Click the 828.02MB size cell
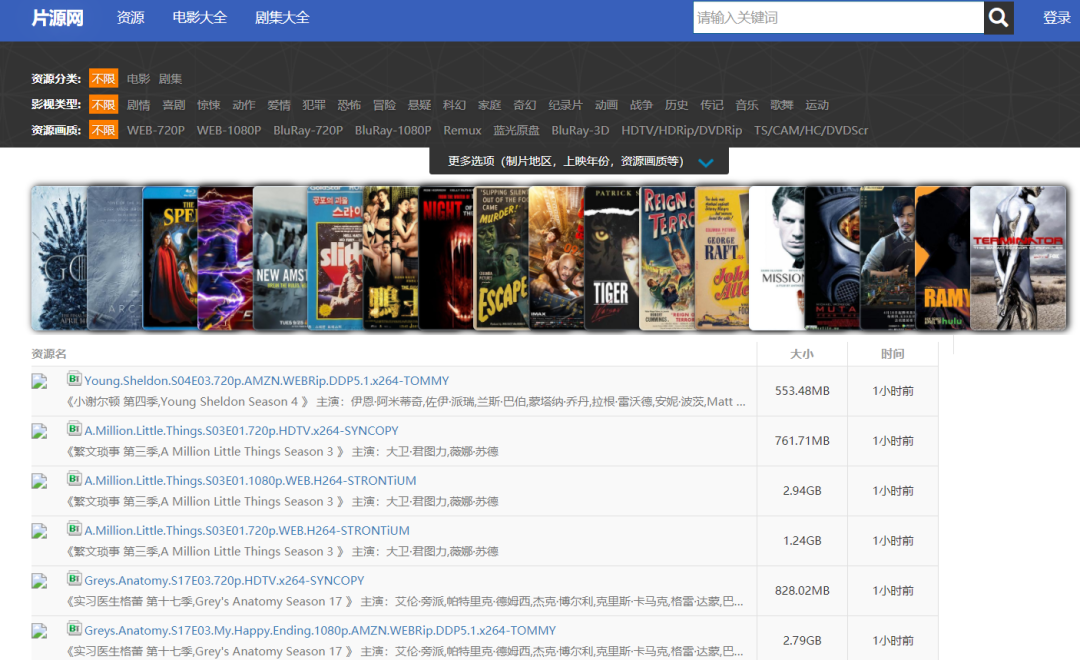 [802, 591]
